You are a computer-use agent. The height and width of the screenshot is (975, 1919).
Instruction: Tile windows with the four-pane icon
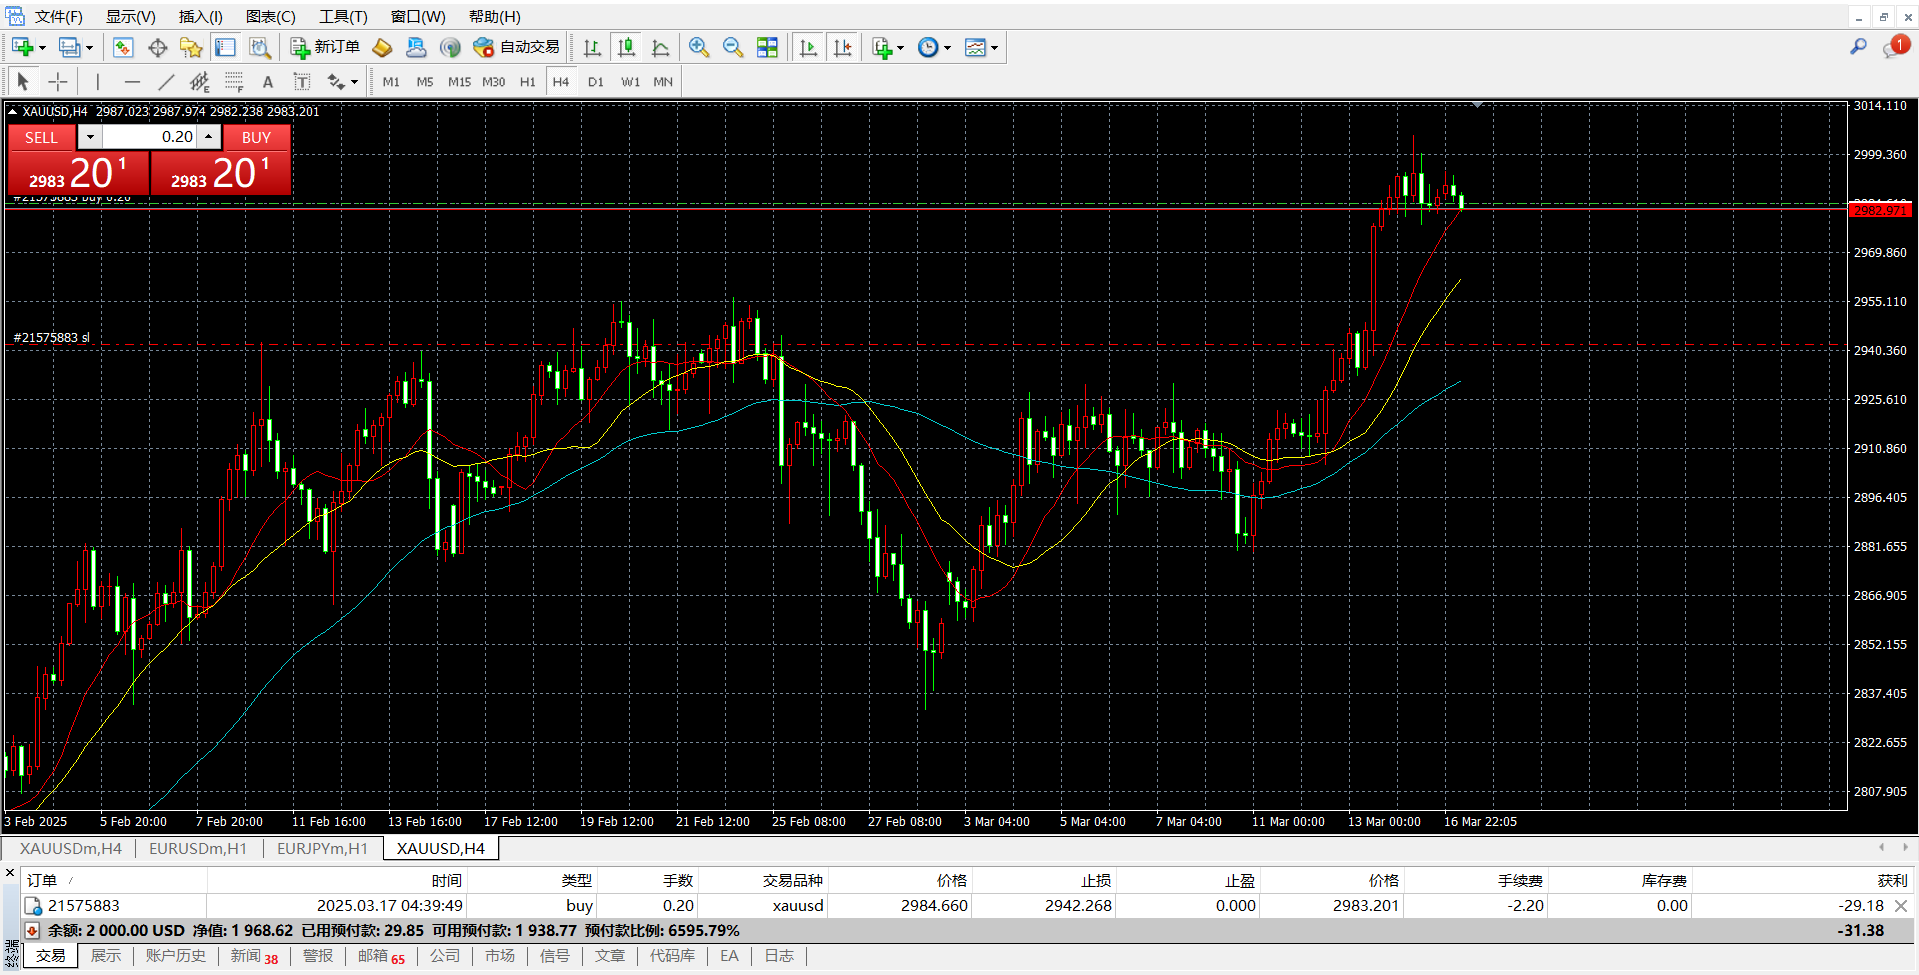767,47
